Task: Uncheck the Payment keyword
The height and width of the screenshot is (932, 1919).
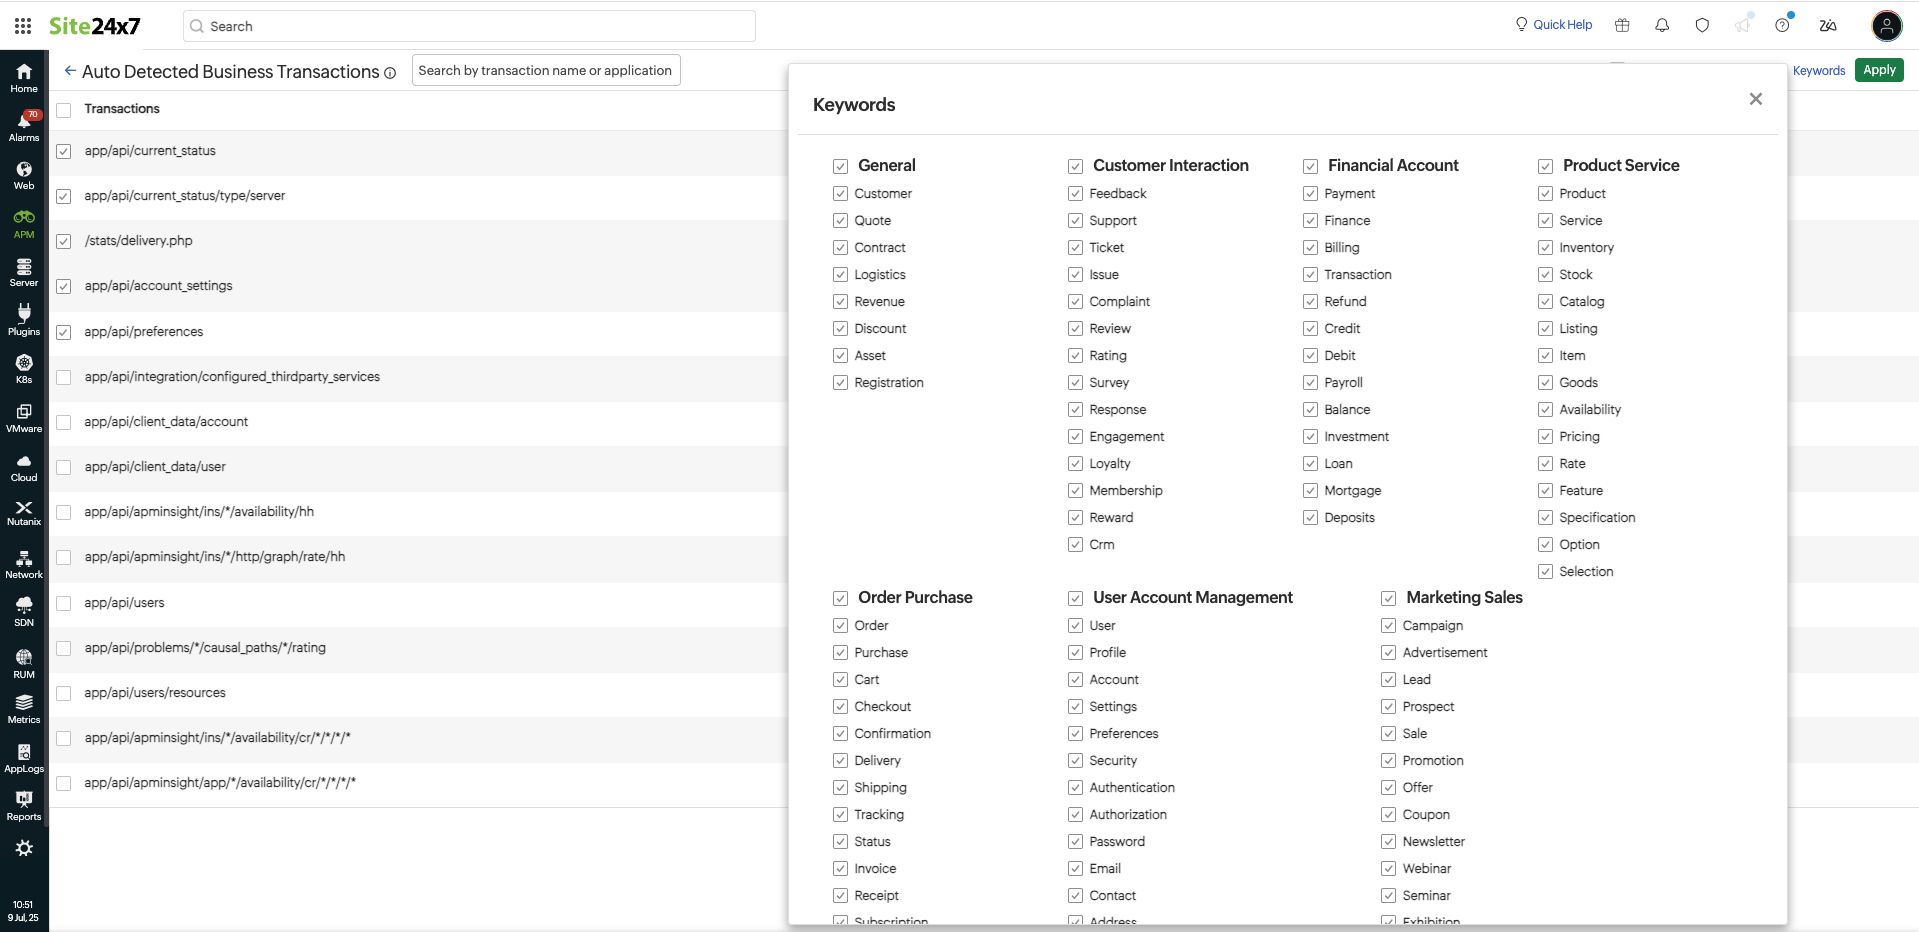Action: pyautogui.click(x=1310, y=193)
